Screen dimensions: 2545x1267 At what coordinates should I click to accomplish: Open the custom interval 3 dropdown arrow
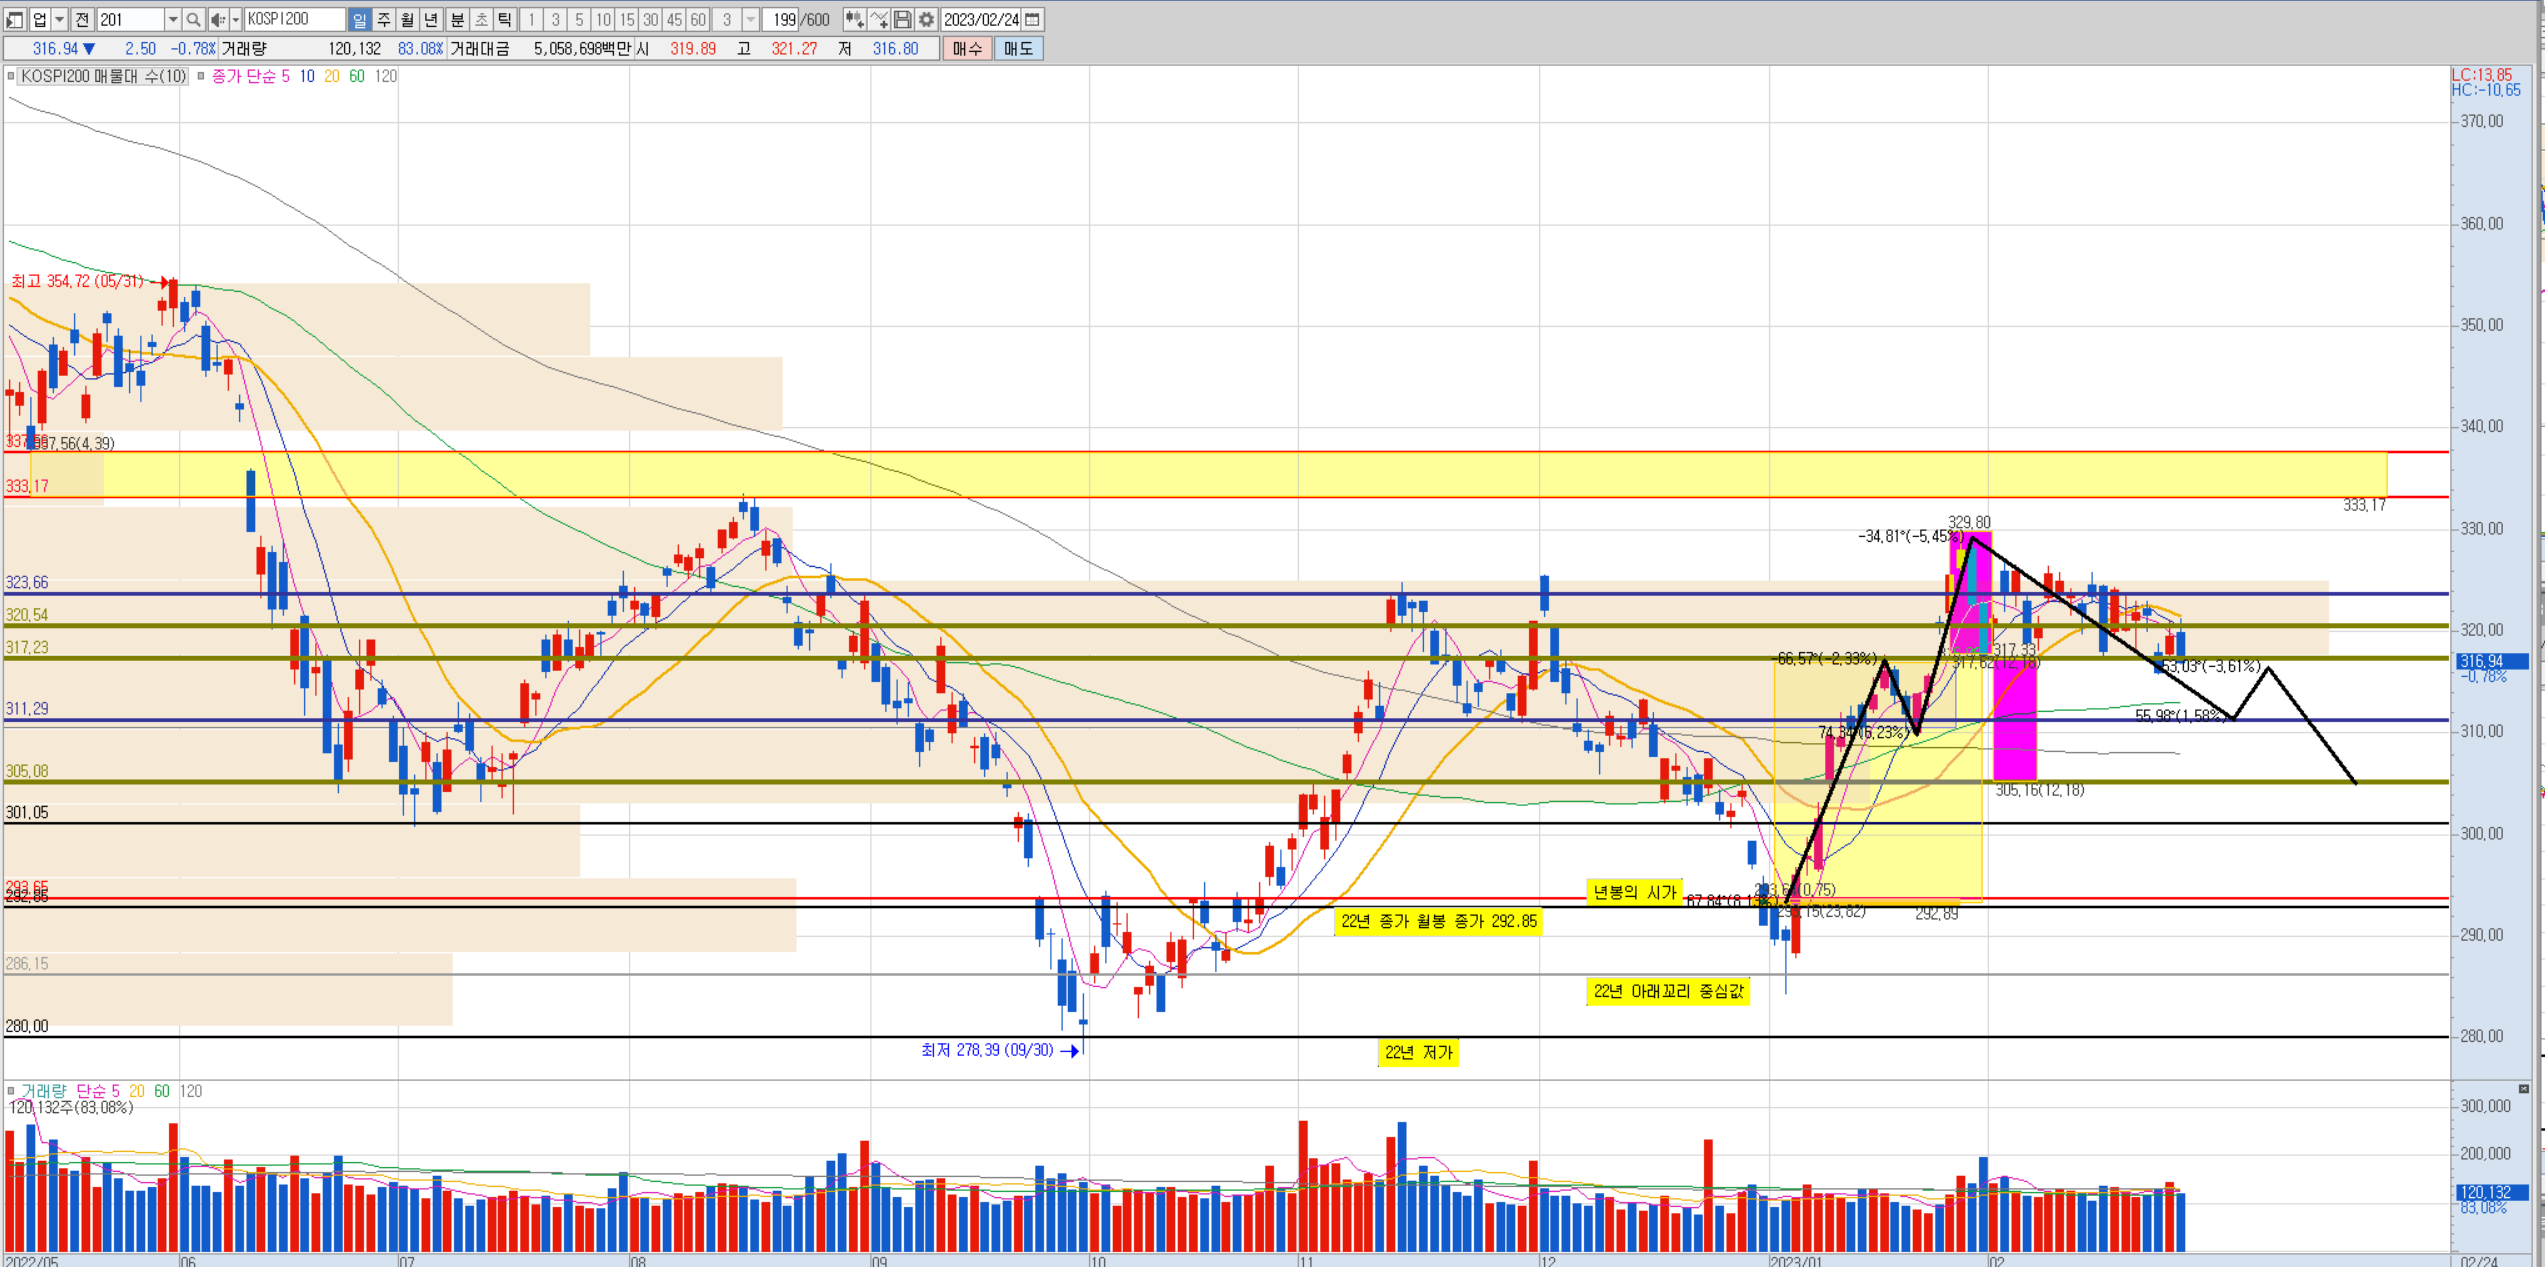[751, 19]
